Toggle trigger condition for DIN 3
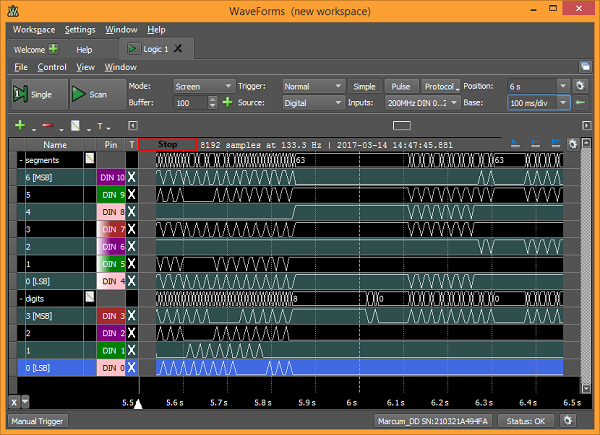This screenshot has height=435, width=600. pyautogui.click(x=132, y=316)
